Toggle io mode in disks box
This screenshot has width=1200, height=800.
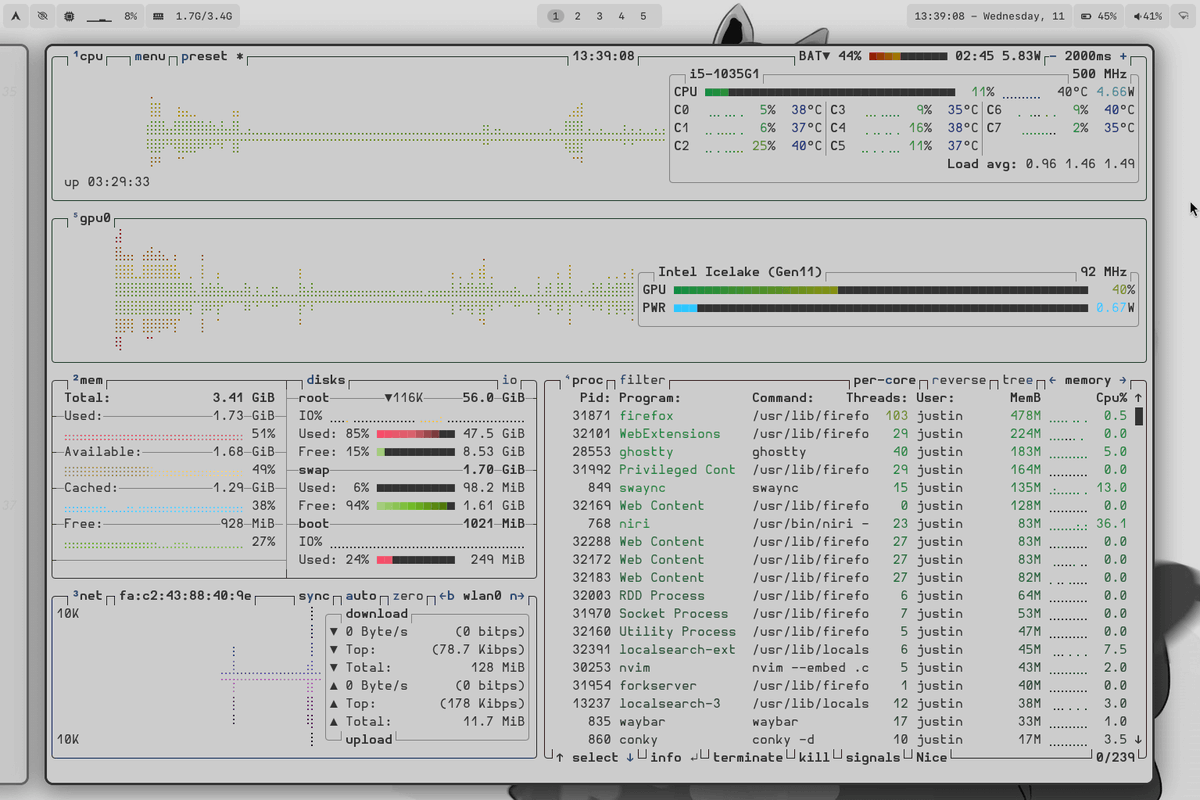click(510, 380)
